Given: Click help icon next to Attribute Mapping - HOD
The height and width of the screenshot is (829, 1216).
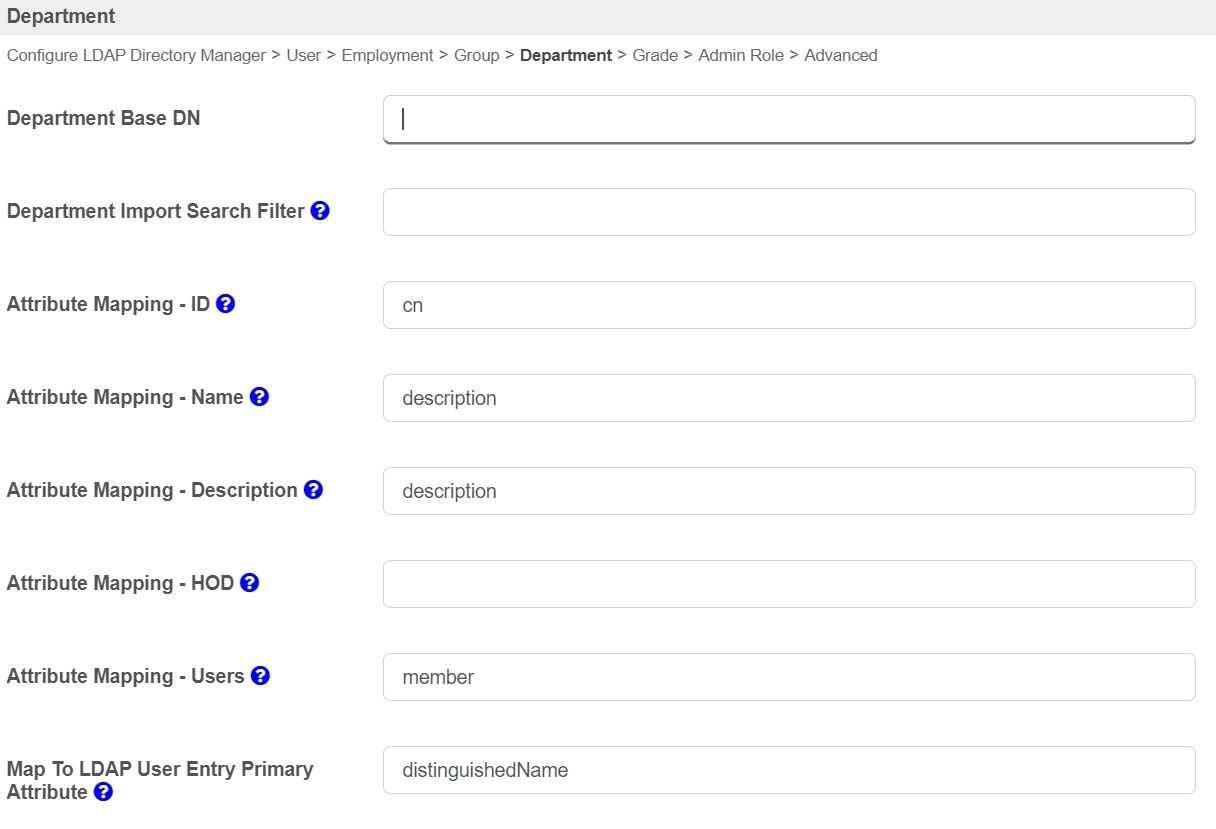Looking at the screenshot, I should click(250, 583).
